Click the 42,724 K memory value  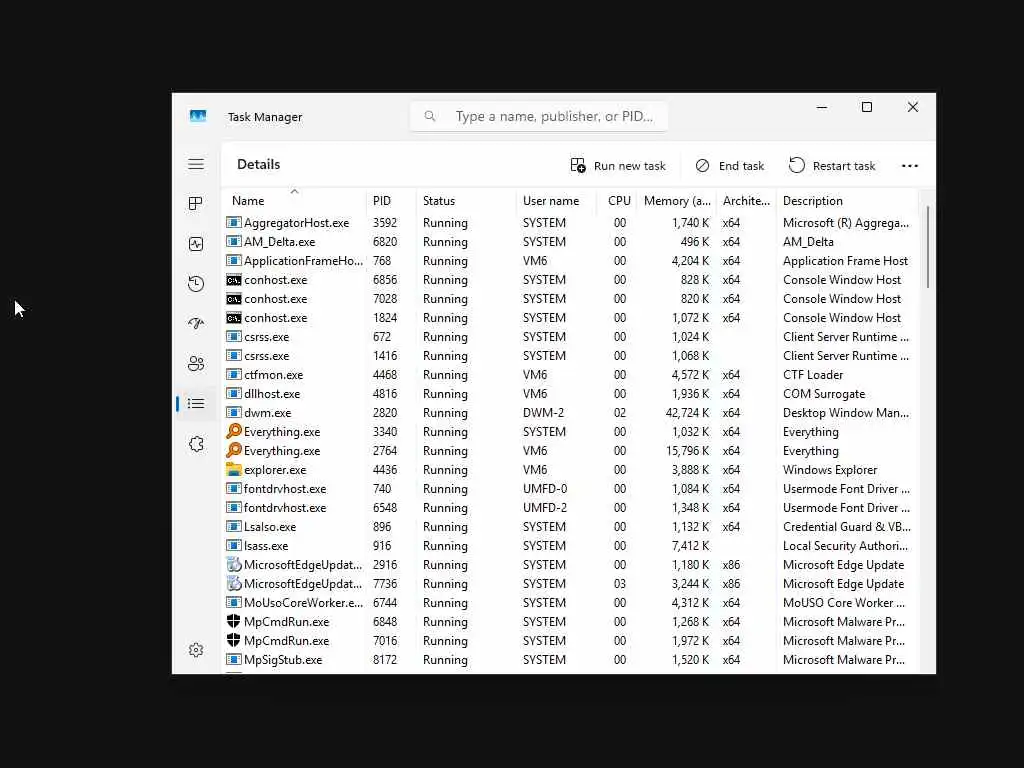click(687, 413)
